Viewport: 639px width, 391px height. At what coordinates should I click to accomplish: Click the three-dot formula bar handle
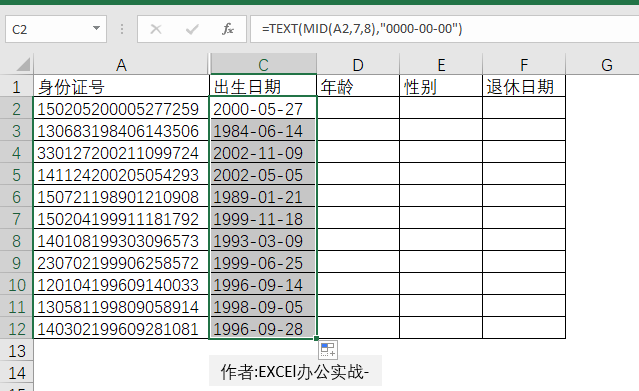[x=121, y=29]
